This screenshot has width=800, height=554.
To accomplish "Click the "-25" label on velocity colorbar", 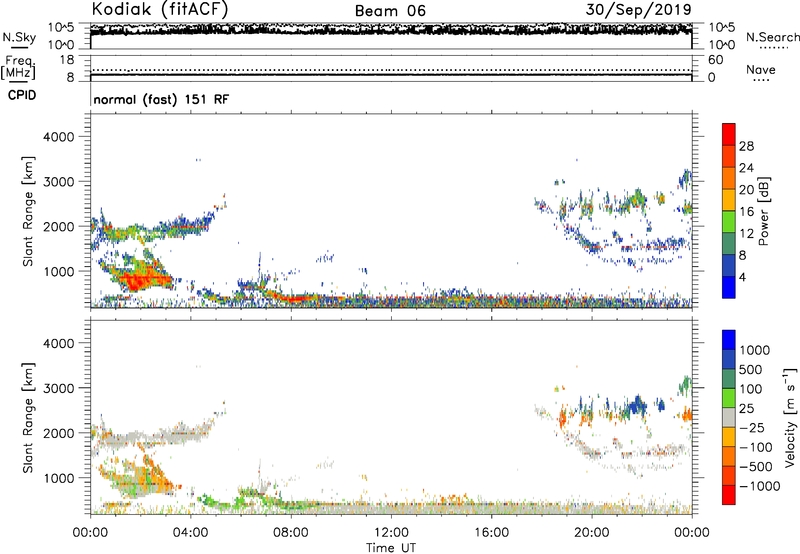I will [753, 427].
